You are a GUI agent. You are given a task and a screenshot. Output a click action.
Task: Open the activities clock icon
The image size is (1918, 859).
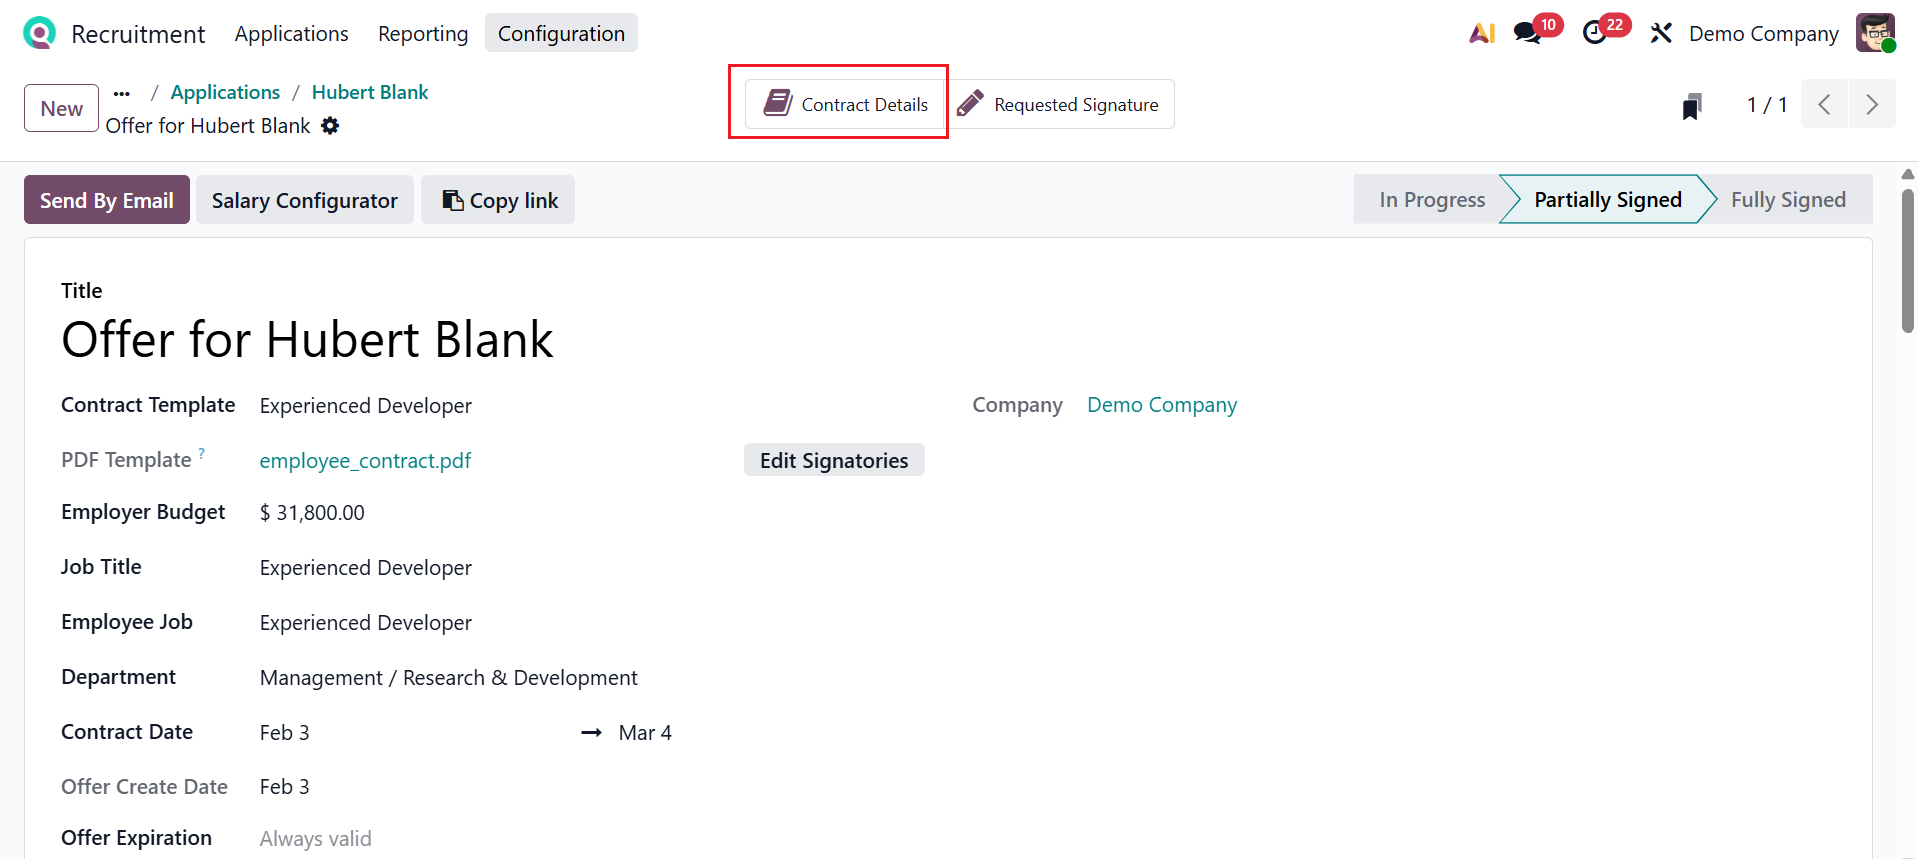pyautogui.click(x=1595, y=33)
